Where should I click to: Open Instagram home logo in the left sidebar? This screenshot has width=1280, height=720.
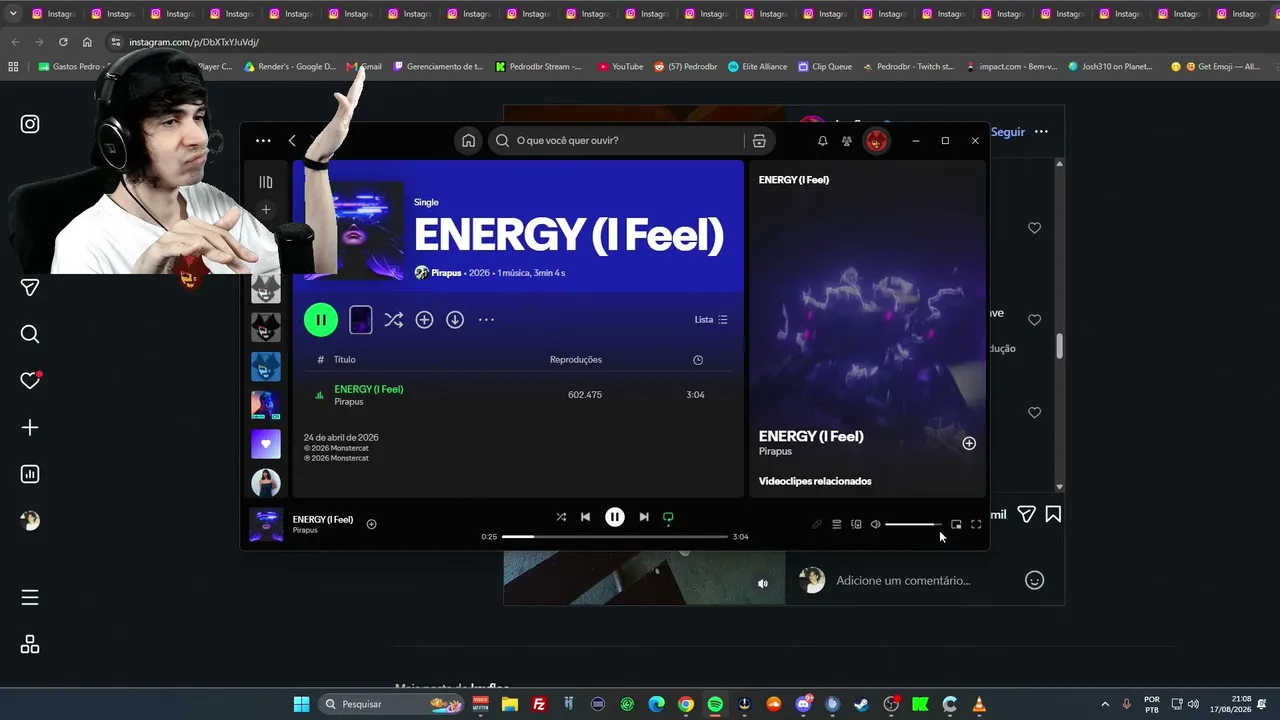[x=30, y=124]
